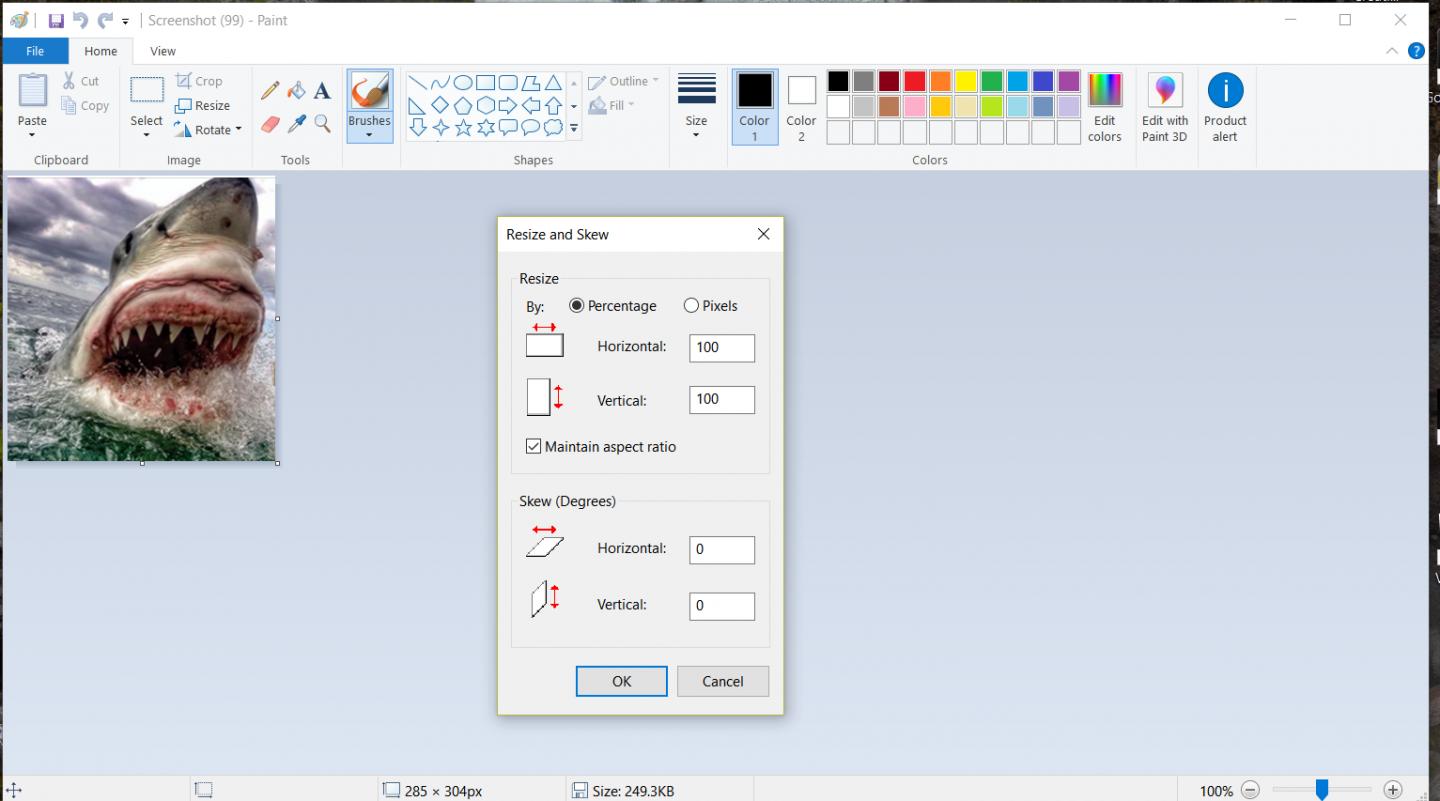The height and width of the screenshot is (801, 1440).
Task: Switch to the View tab
Action: point(162,51)
